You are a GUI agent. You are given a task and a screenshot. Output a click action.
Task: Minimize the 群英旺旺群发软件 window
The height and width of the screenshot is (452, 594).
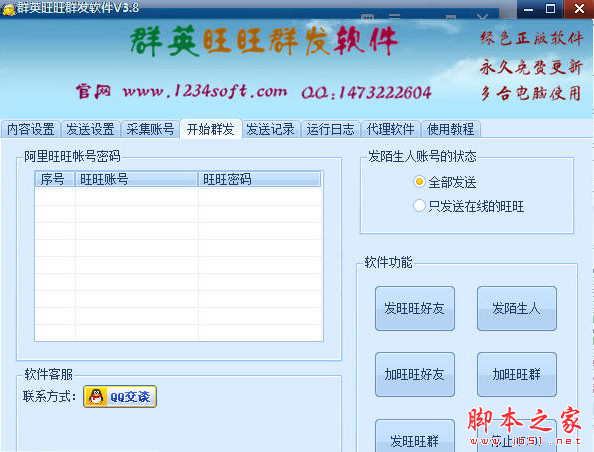(x=528, y=9)
